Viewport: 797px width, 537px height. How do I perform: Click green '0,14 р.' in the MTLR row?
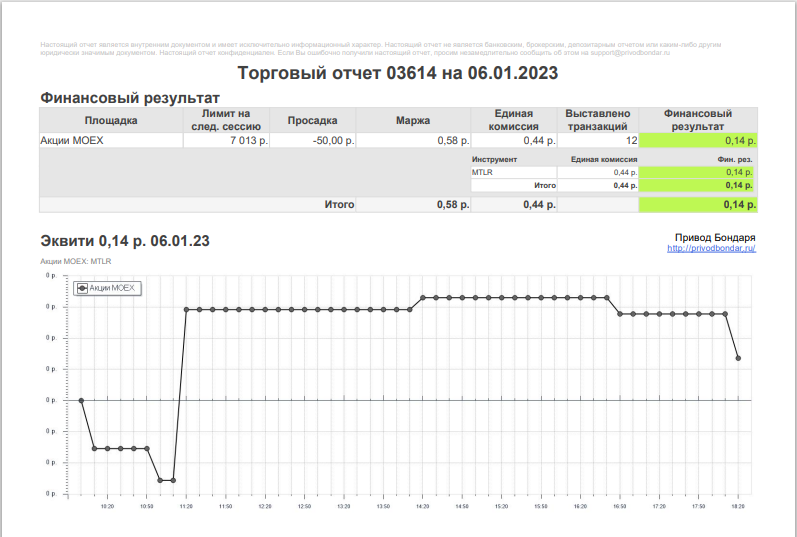point(698,172)
